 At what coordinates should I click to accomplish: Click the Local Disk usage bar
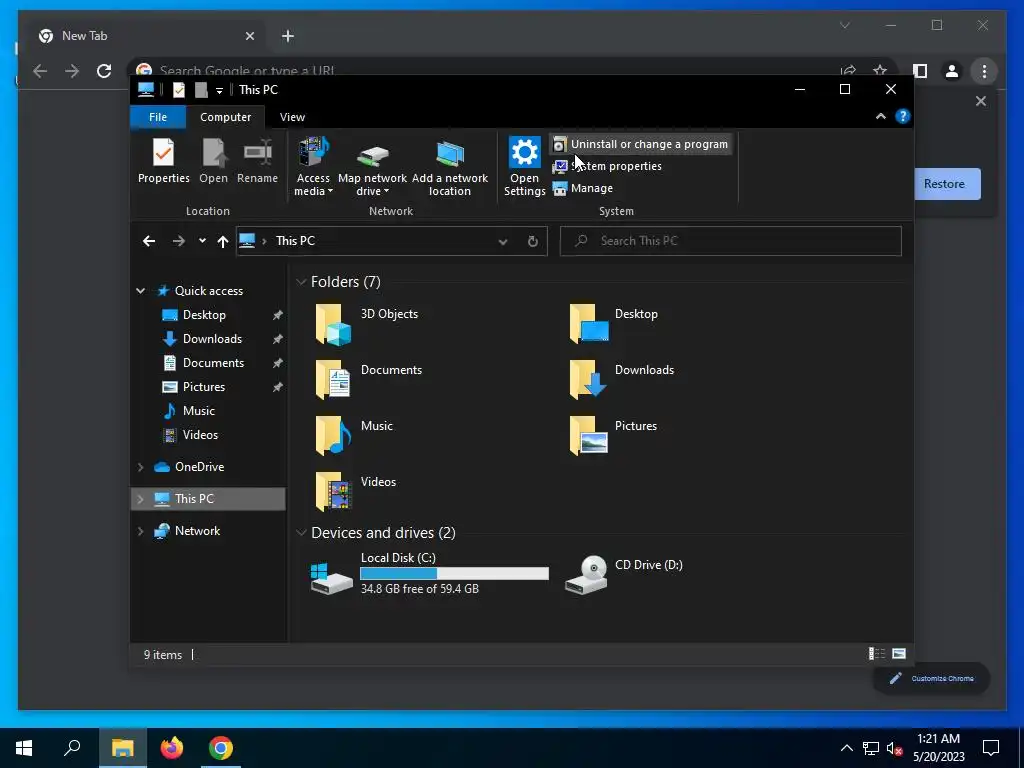click(x=455, y=573)
